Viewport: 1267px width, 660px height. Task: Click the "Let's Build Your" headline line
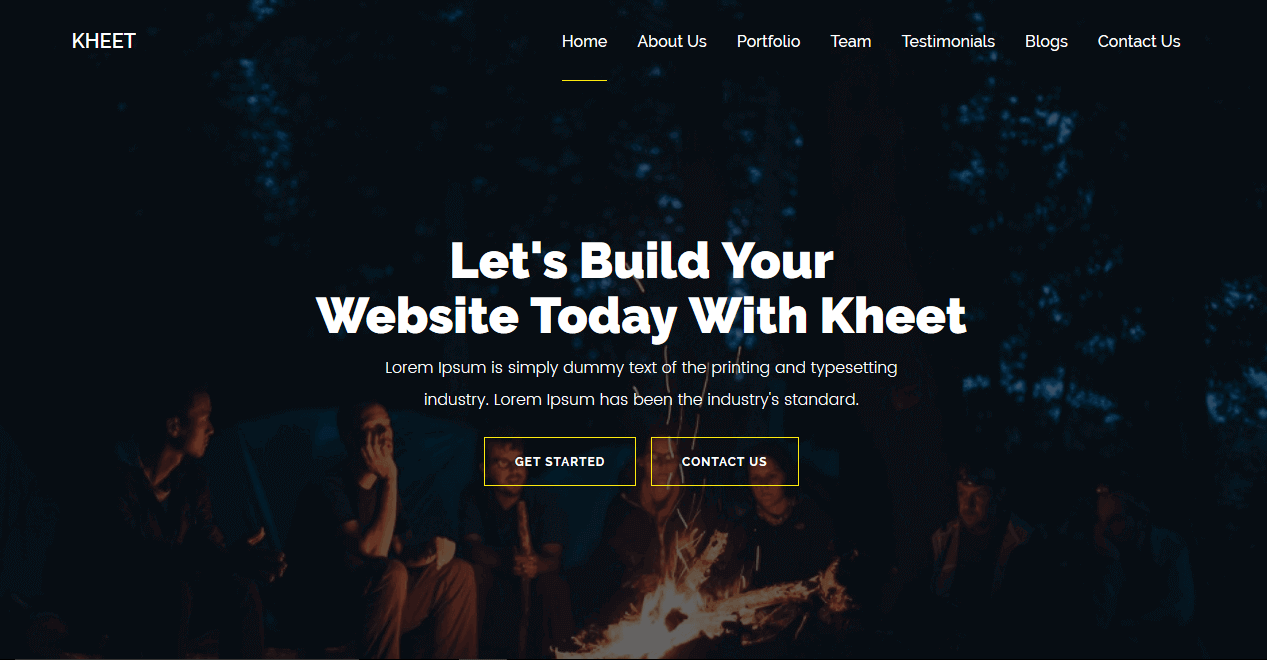(642, 261)
